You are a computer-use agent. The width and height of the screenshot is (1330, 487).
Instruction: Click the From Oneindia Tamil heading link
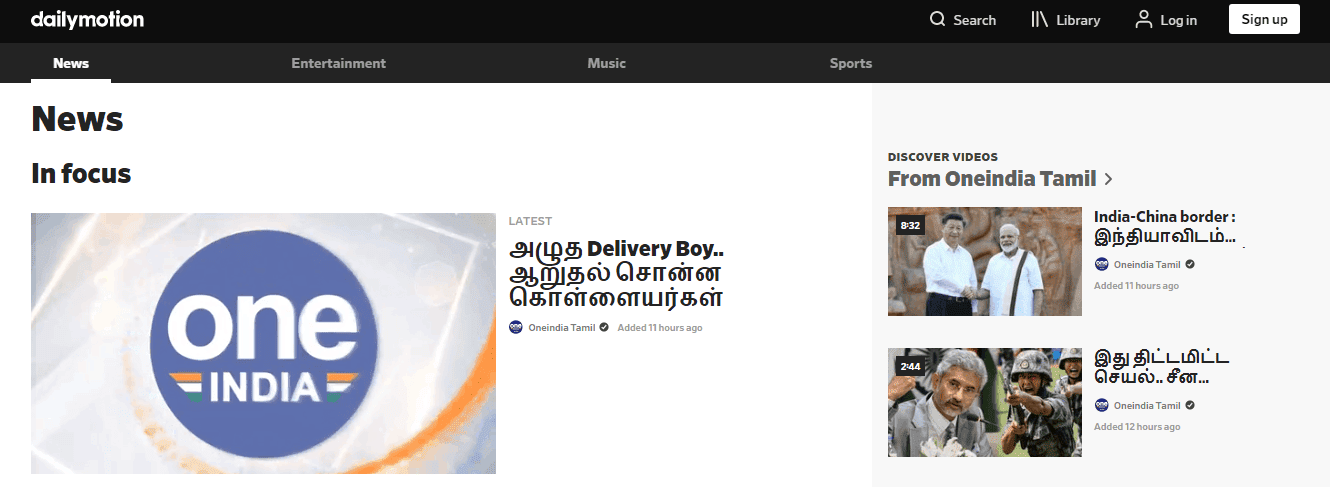992,179
